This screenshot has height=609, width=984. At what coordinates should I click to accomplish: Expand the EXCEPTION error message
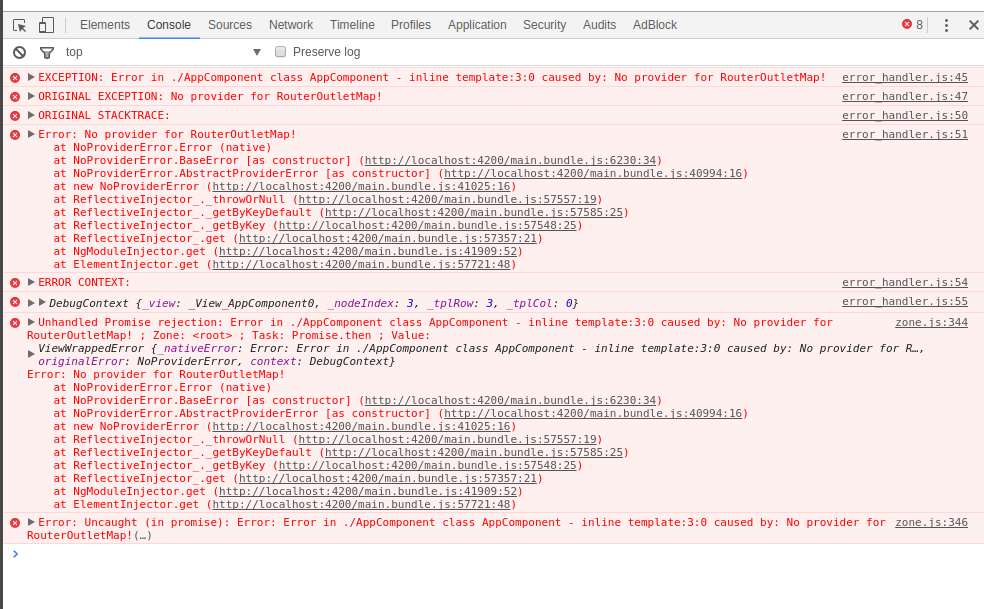29,77
